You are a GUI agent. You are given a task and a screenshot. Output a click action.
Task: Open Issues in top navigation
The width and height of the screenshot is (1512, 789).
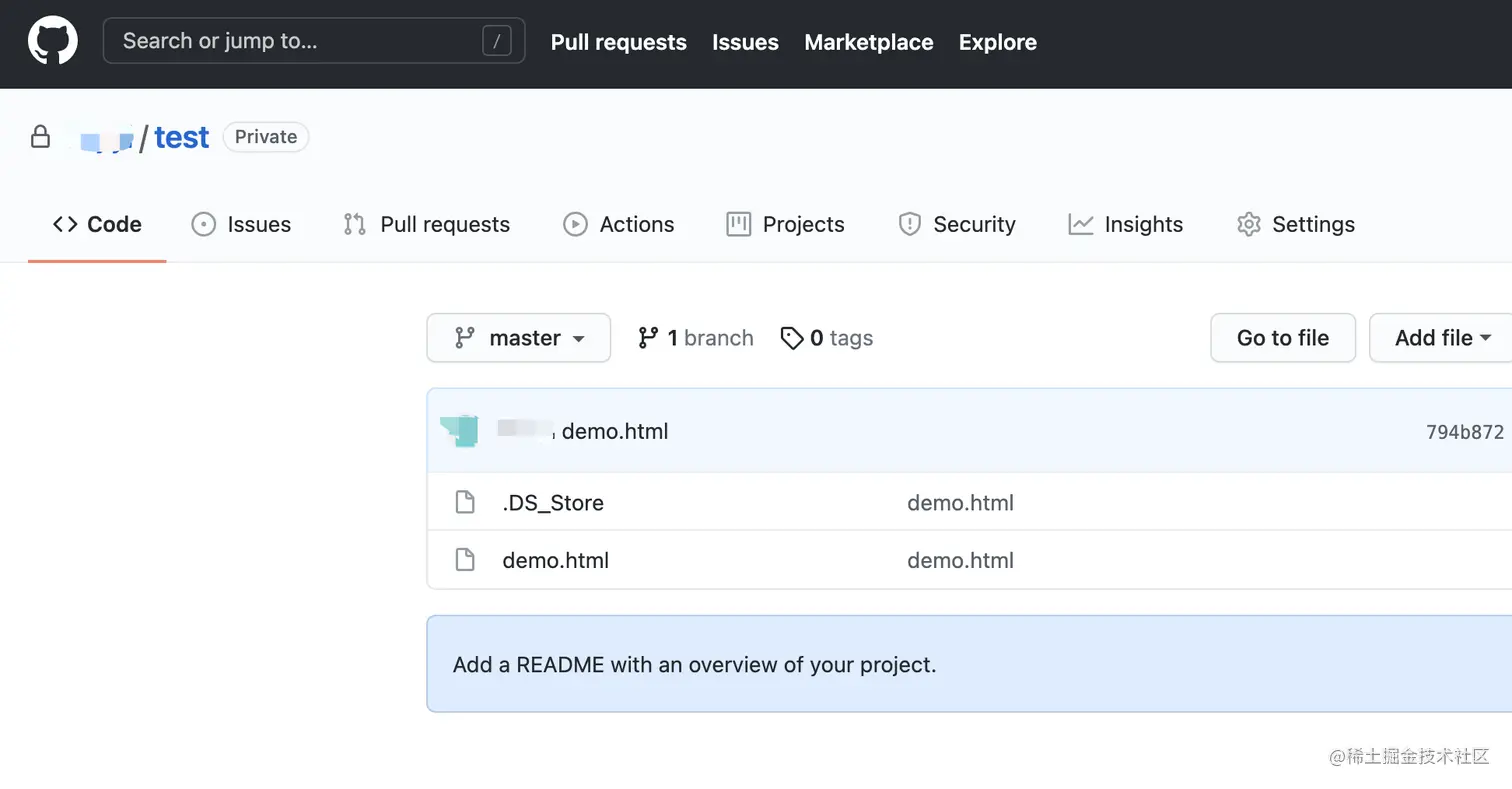[745, 42]
